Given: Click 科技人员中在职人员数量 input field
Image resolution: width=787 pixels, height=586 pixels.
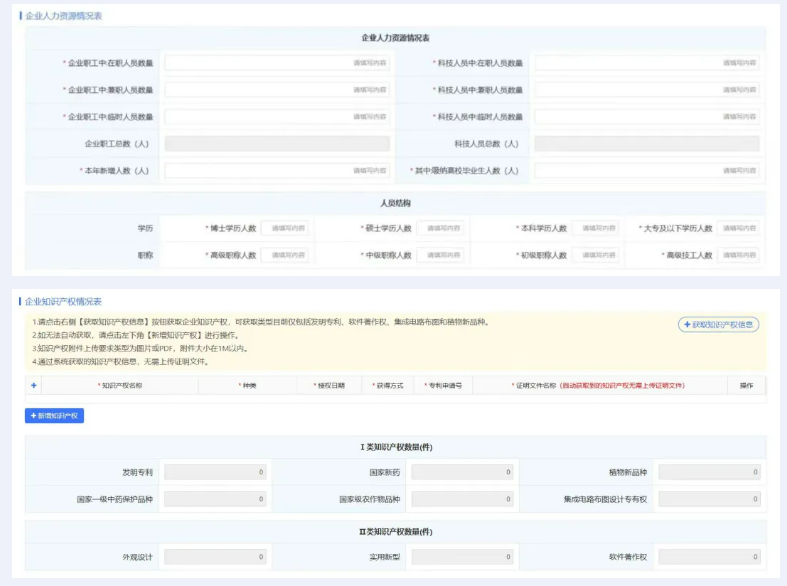Looking at the screenshot, I should [x=646, y=63].
